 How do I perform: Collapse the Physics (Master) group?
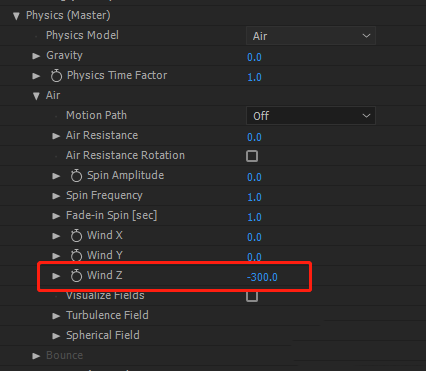(16, 16)
